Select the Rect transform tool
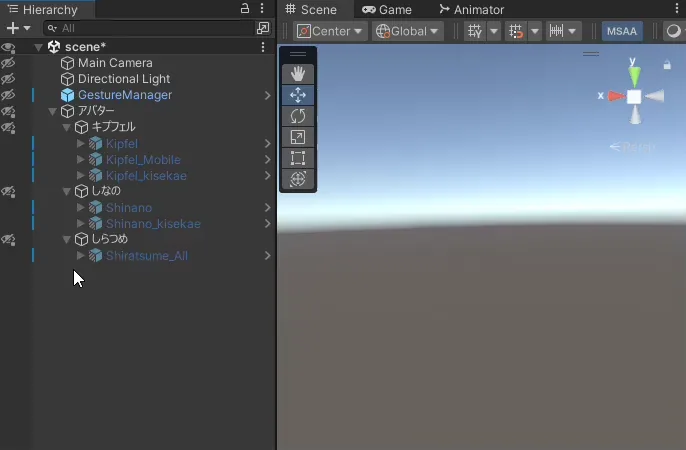 298,158
